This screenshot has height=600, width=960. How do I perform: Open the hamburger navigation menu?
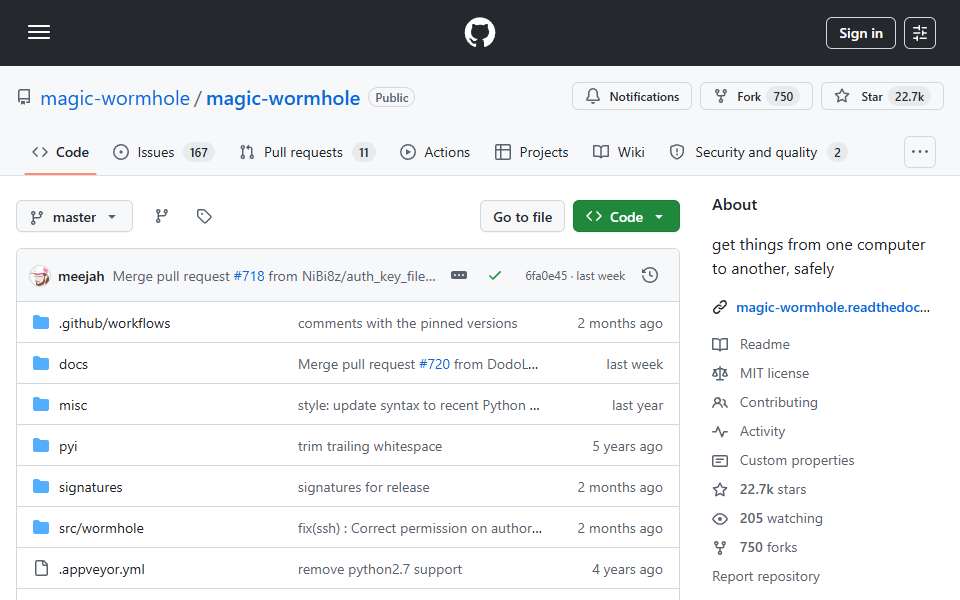tap(39, 32)
